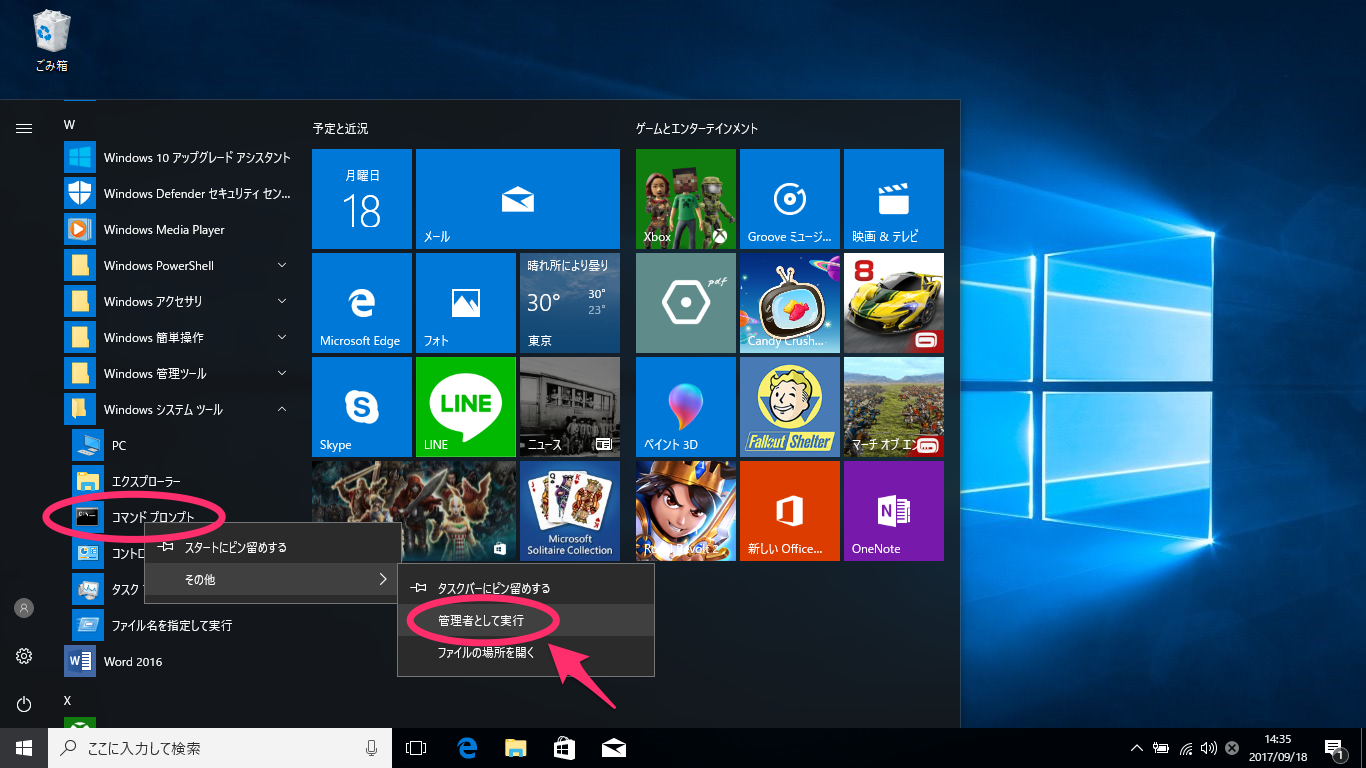Open the Skype tile
This screenshot has height=768, width=1366.
361,406
